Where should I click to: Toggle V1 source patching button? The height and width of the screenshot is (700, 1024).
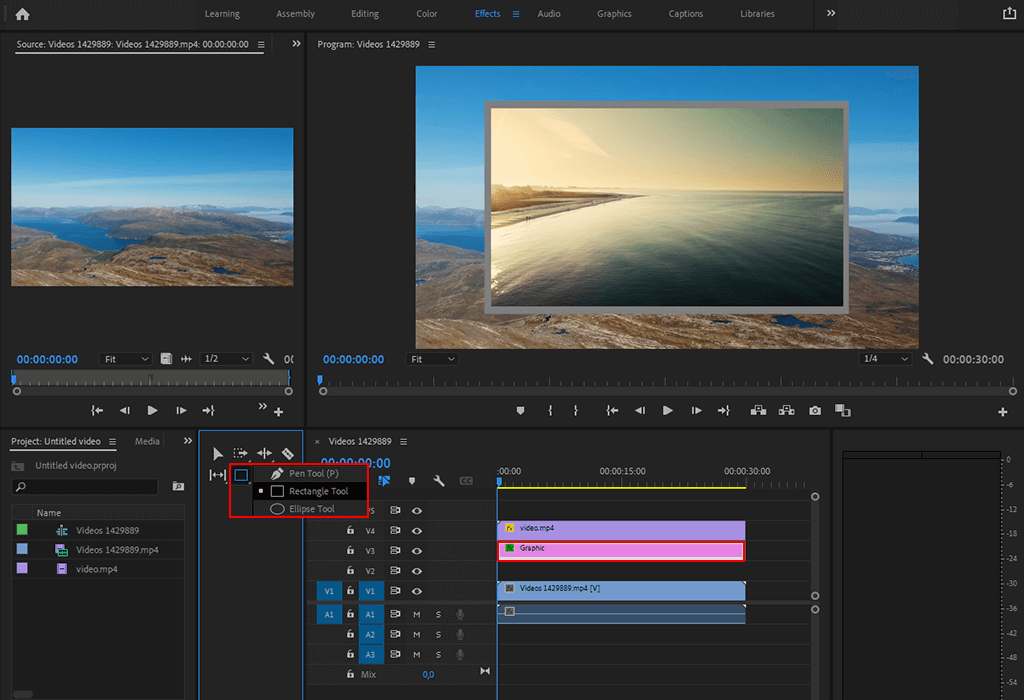click(329, 591)
